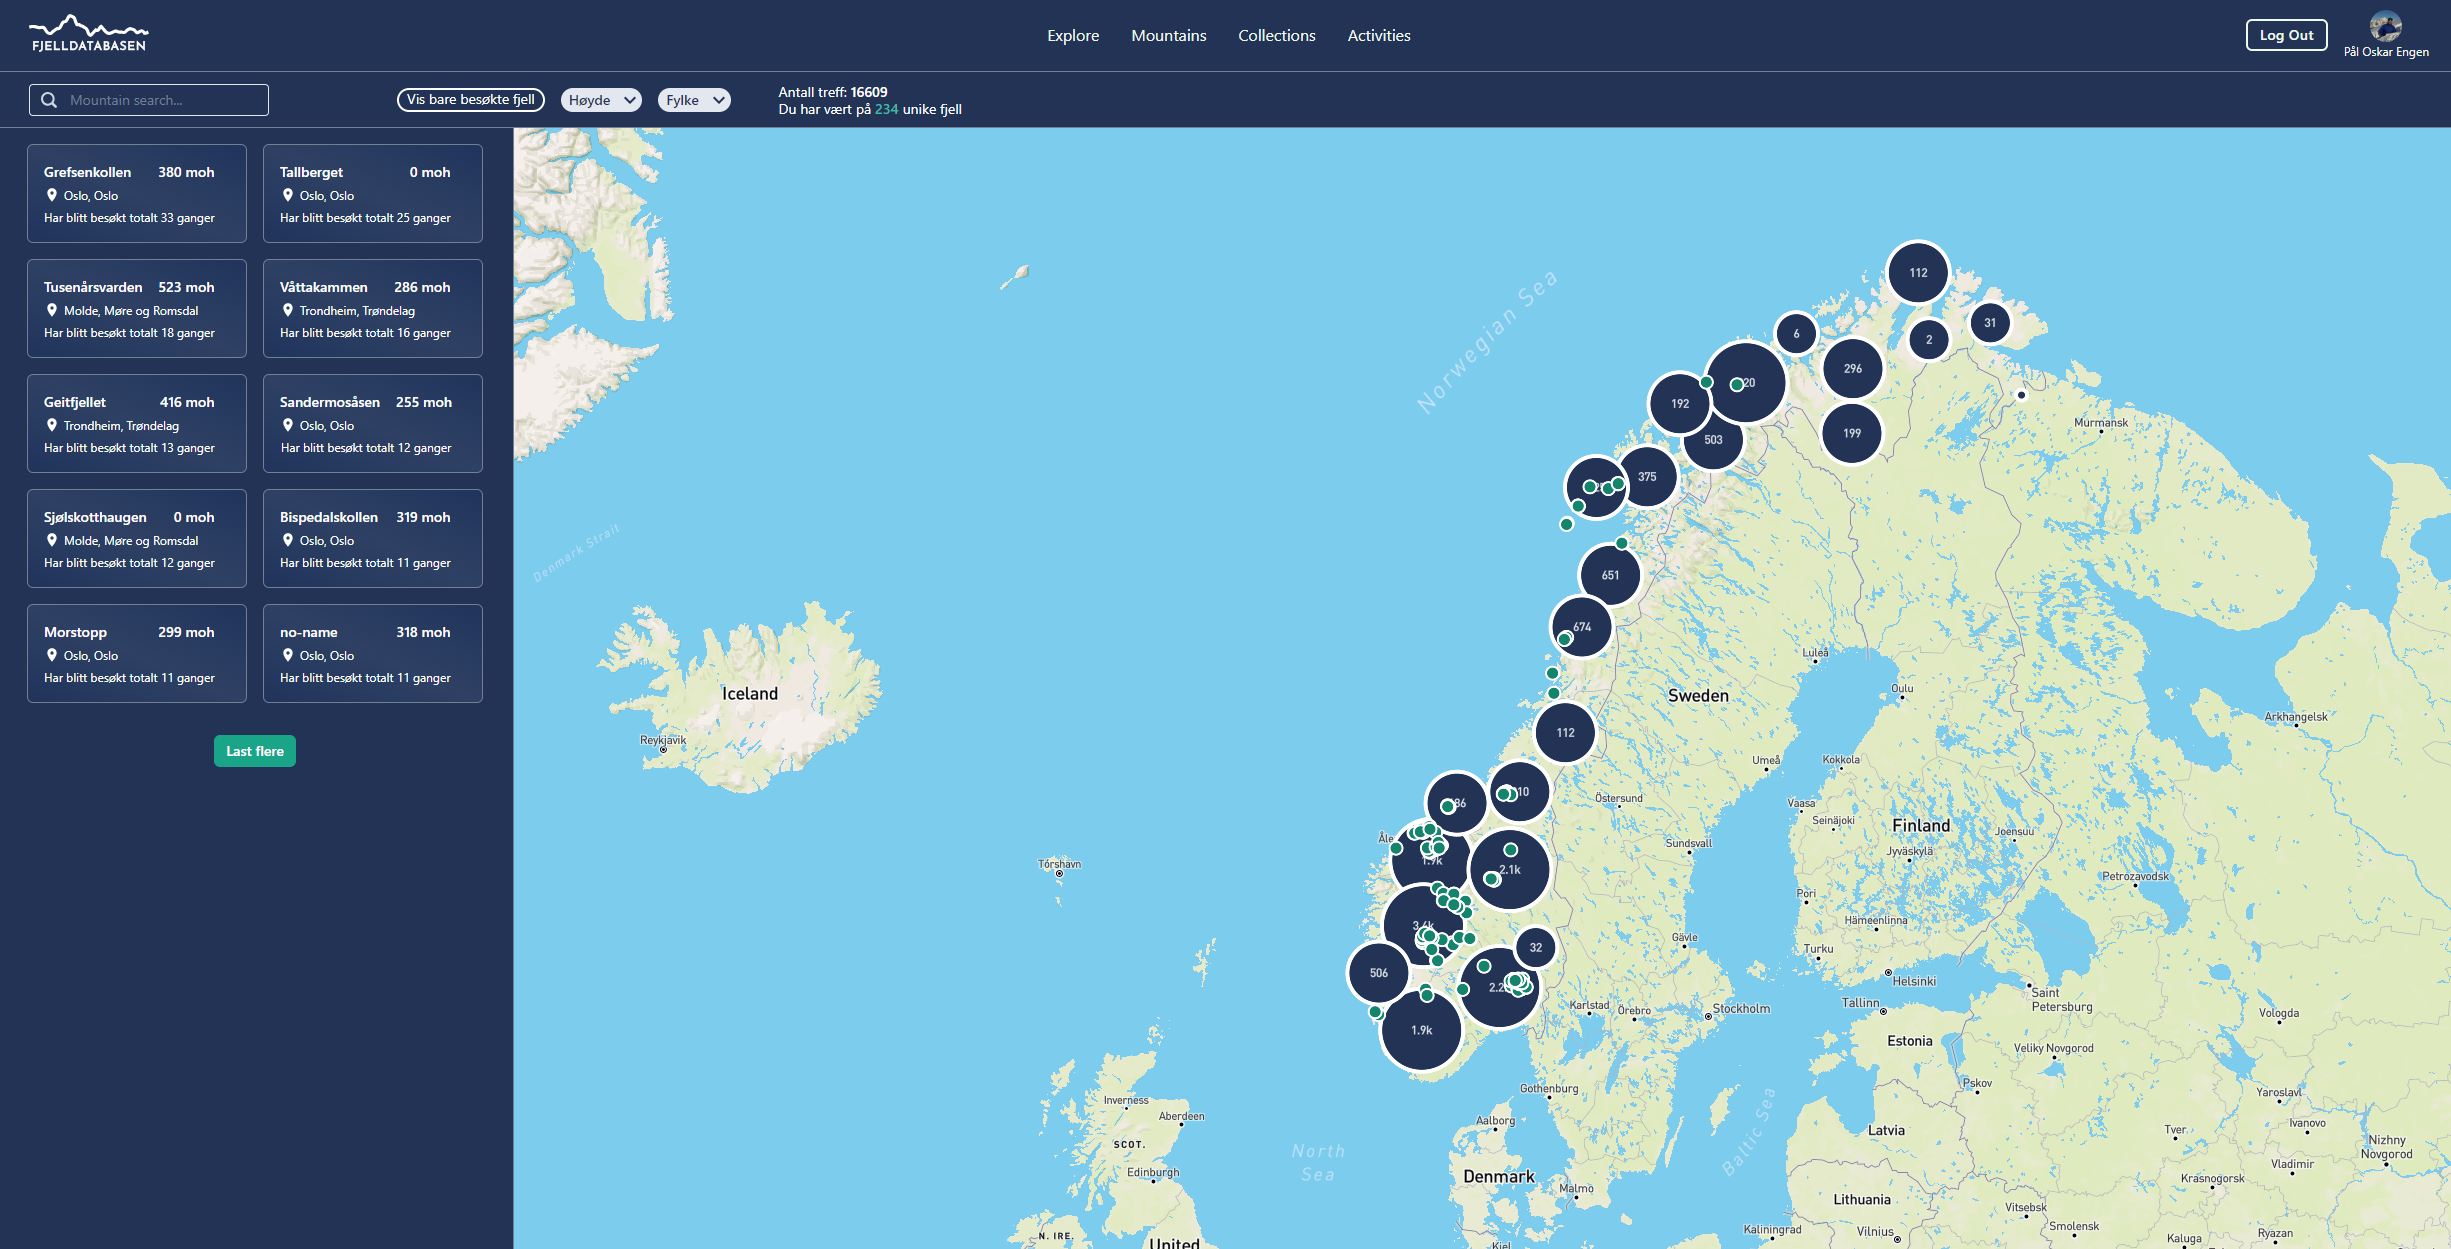Open the Activities navigation link
Screen dimensions: 2451x1249
coord(1378,36)
